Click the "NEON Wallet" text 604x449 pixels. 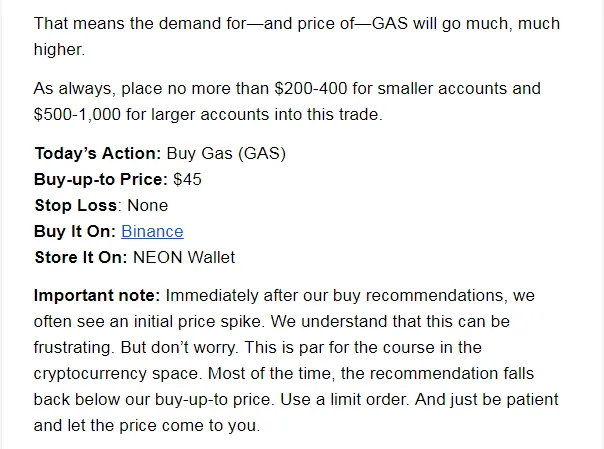pyautogui.click(x=184, y=258)
